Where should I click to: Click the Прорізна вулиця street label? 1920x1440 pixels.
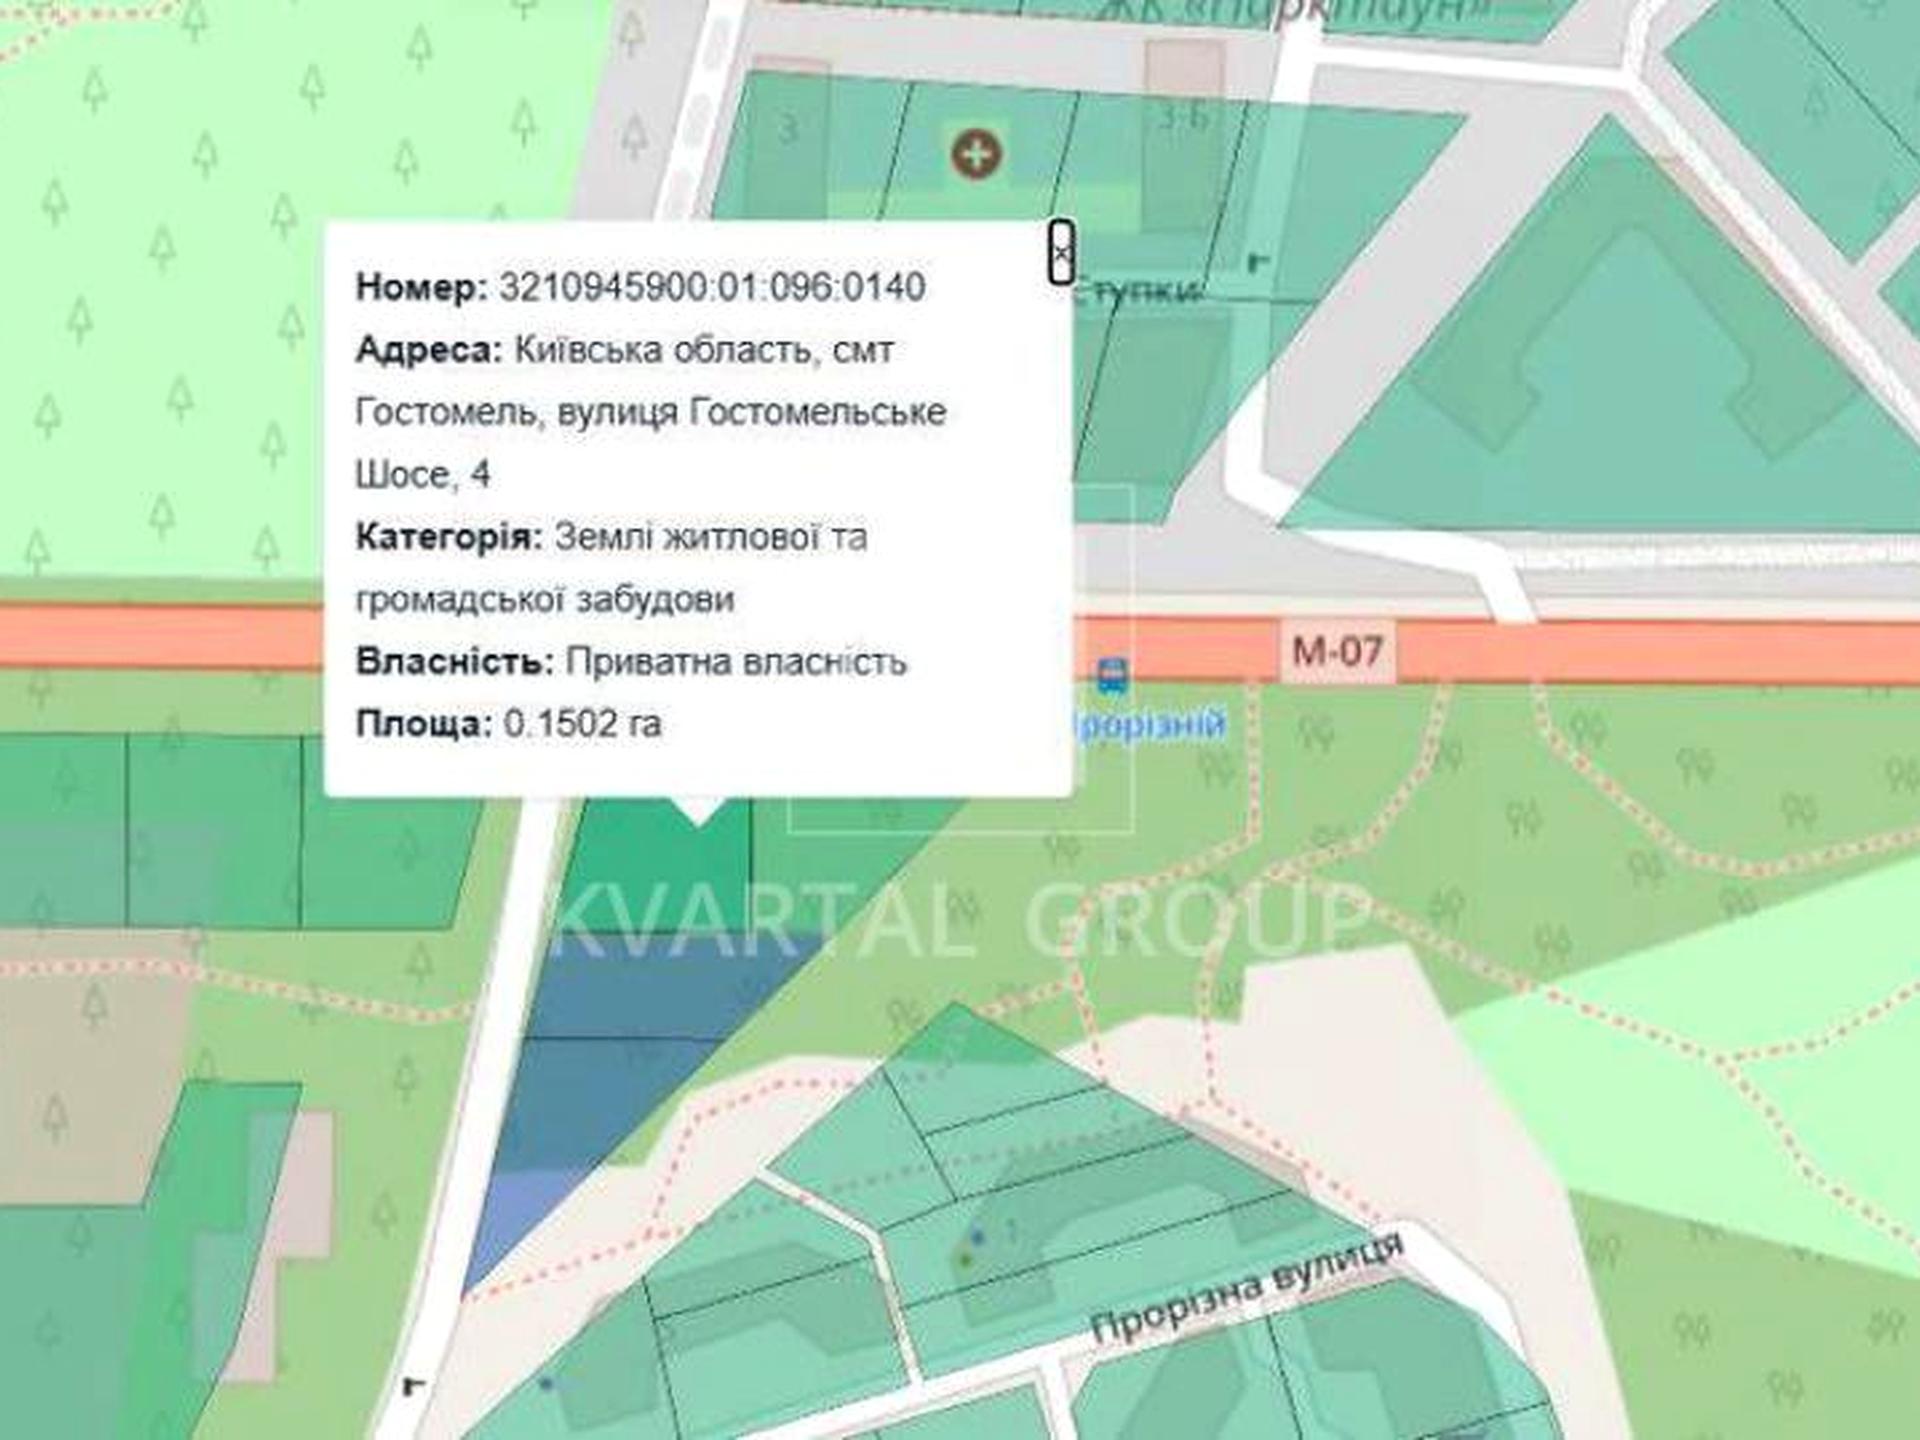tap(1246, 1289)
